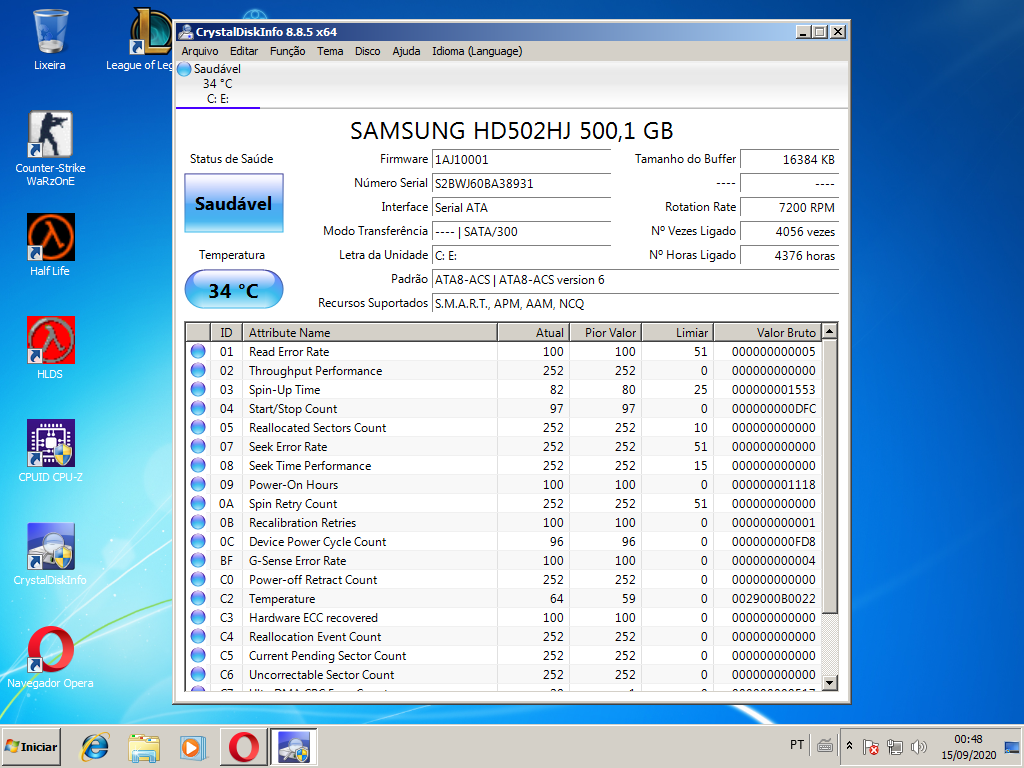Click the attribute list vertical scrollbar thumb
This screenshot has width=1024, height=768.
[829, 476]
